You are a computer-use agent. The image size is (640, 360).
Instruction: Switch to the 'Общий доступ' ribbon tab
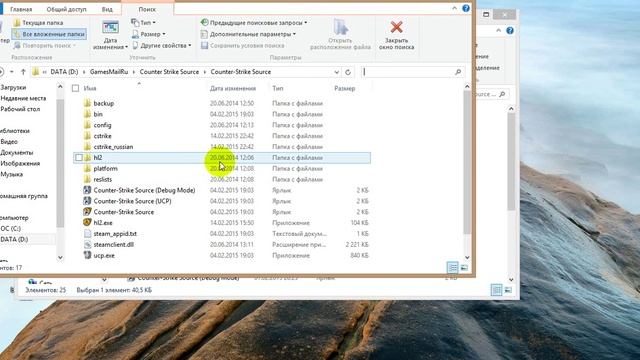66,9
